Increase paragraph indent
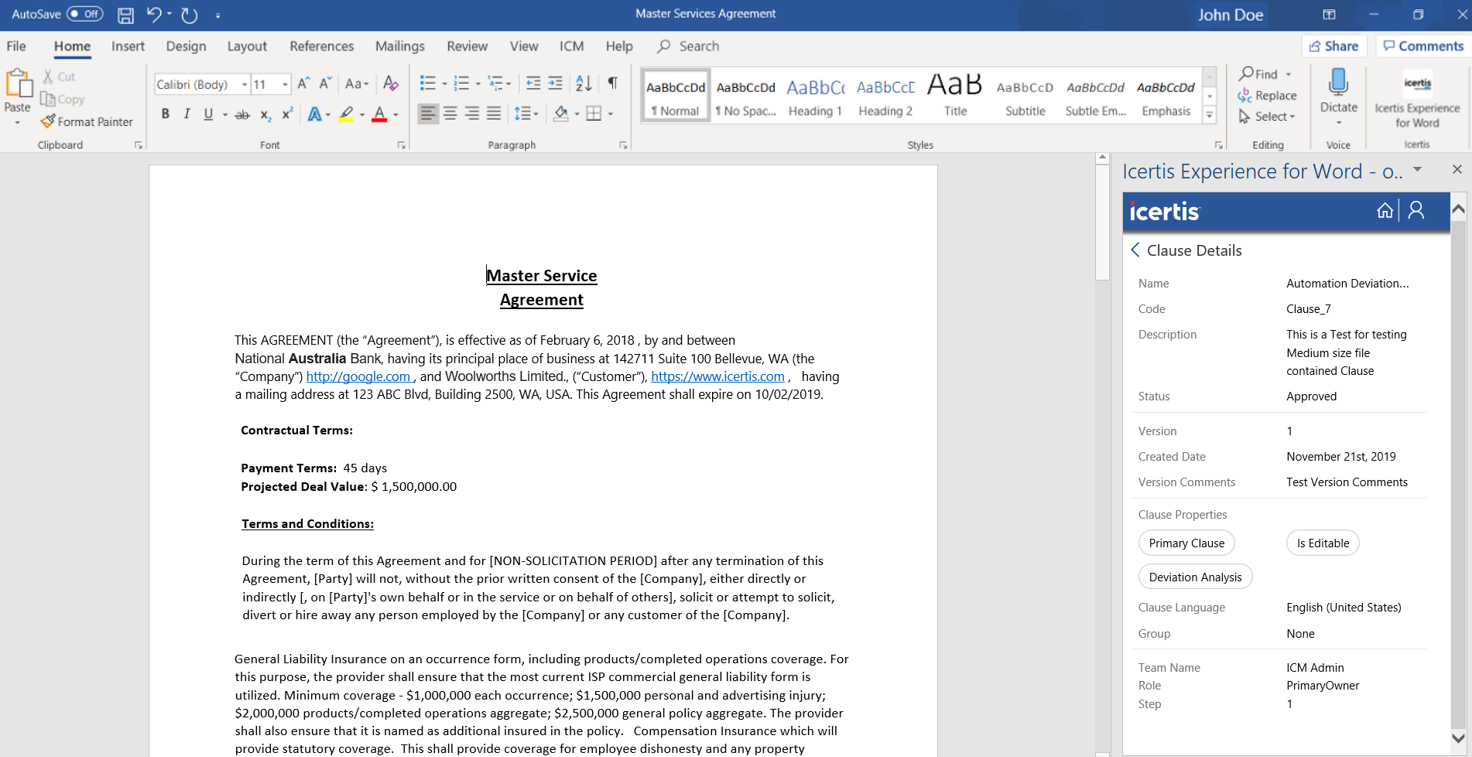 556,84
